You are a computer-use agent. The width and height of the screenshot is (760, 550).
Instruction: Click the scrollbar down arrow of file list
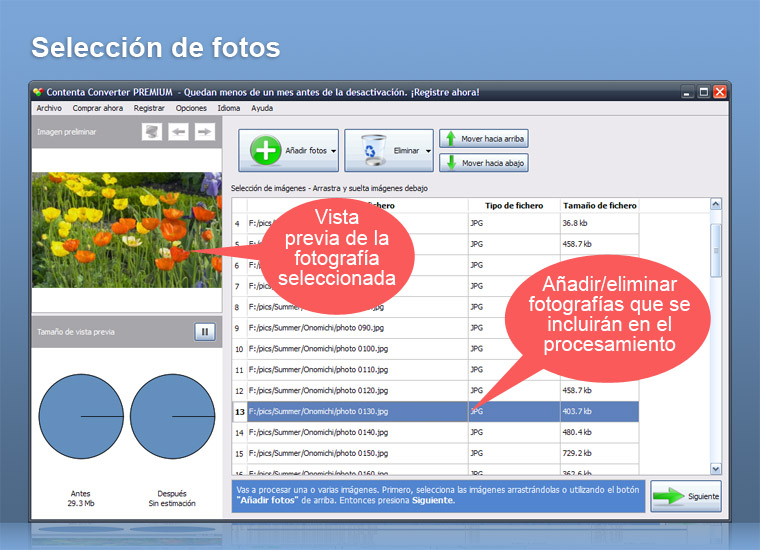coord(715,469)
